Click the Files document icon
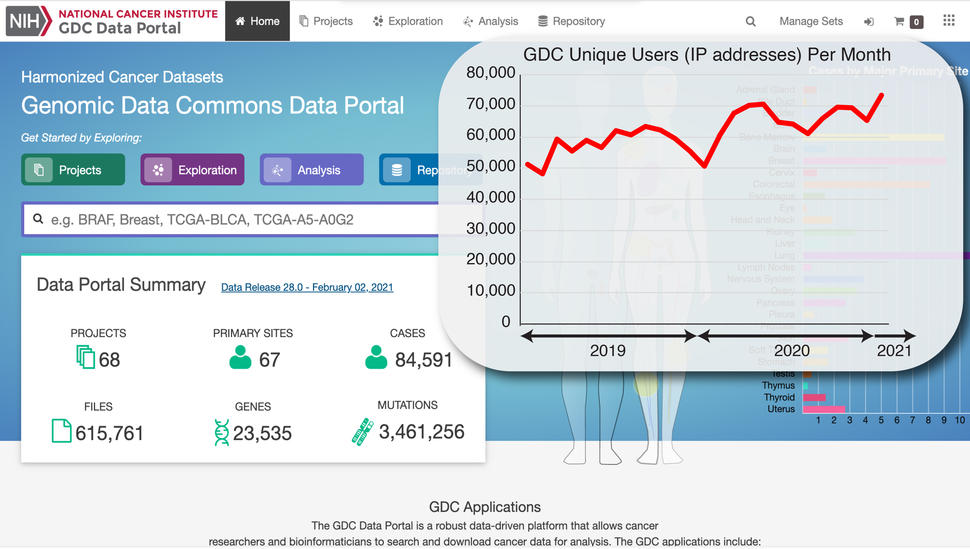 click(62, 432)
